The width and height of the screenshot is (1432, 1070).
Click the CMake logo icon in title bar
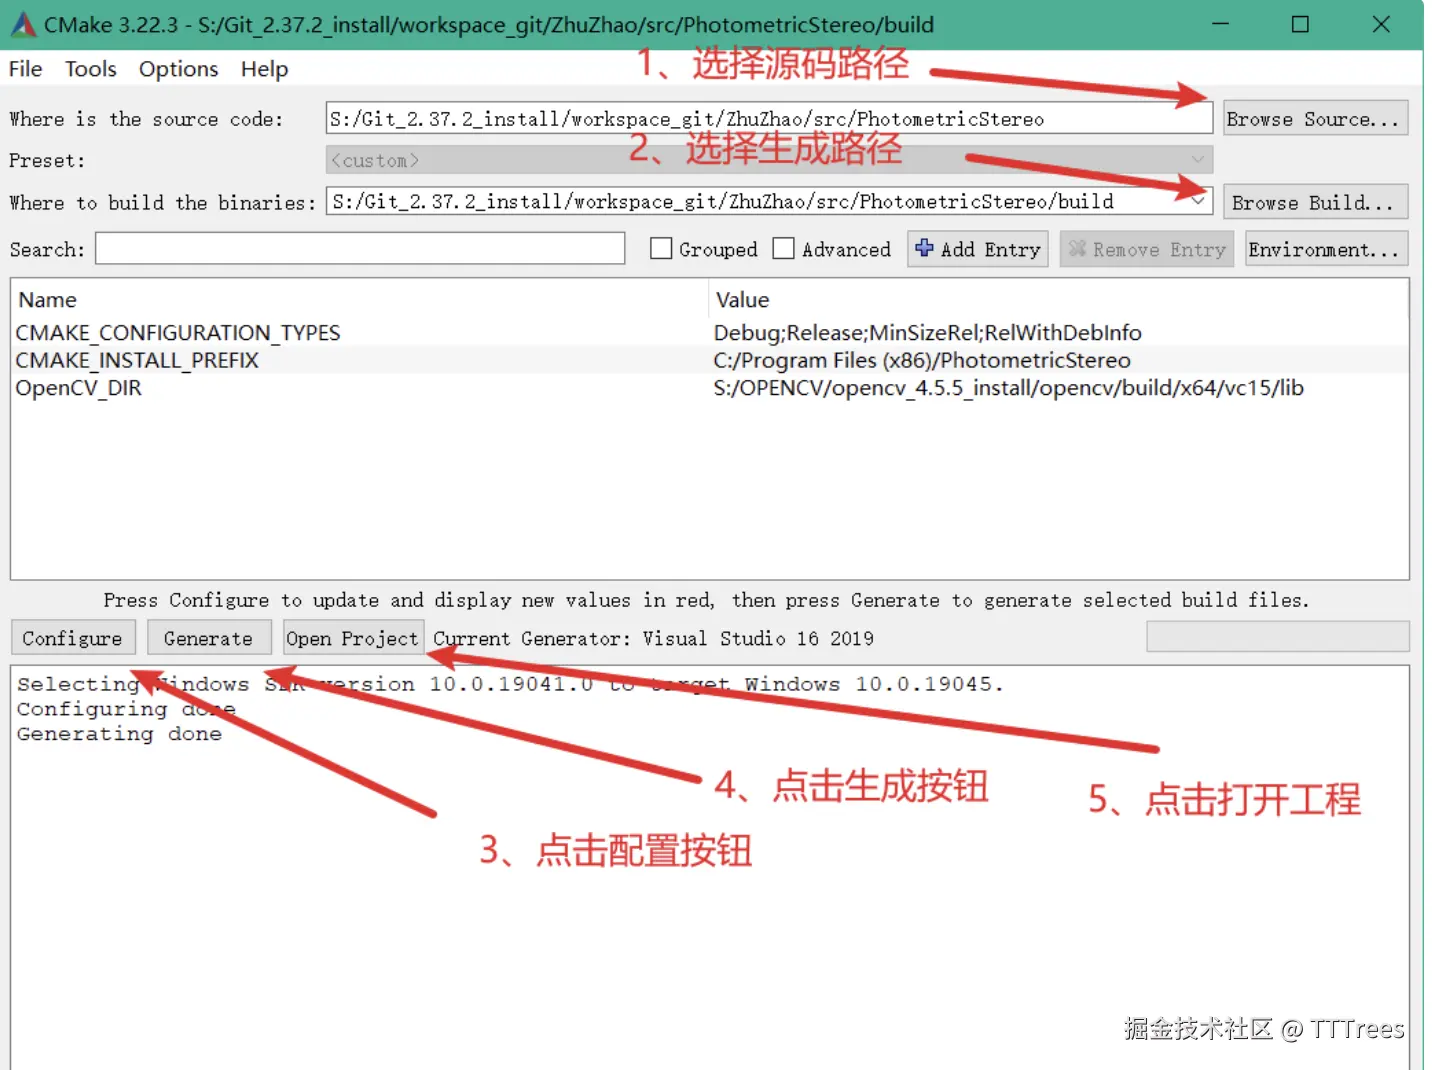tap(24, 24)
